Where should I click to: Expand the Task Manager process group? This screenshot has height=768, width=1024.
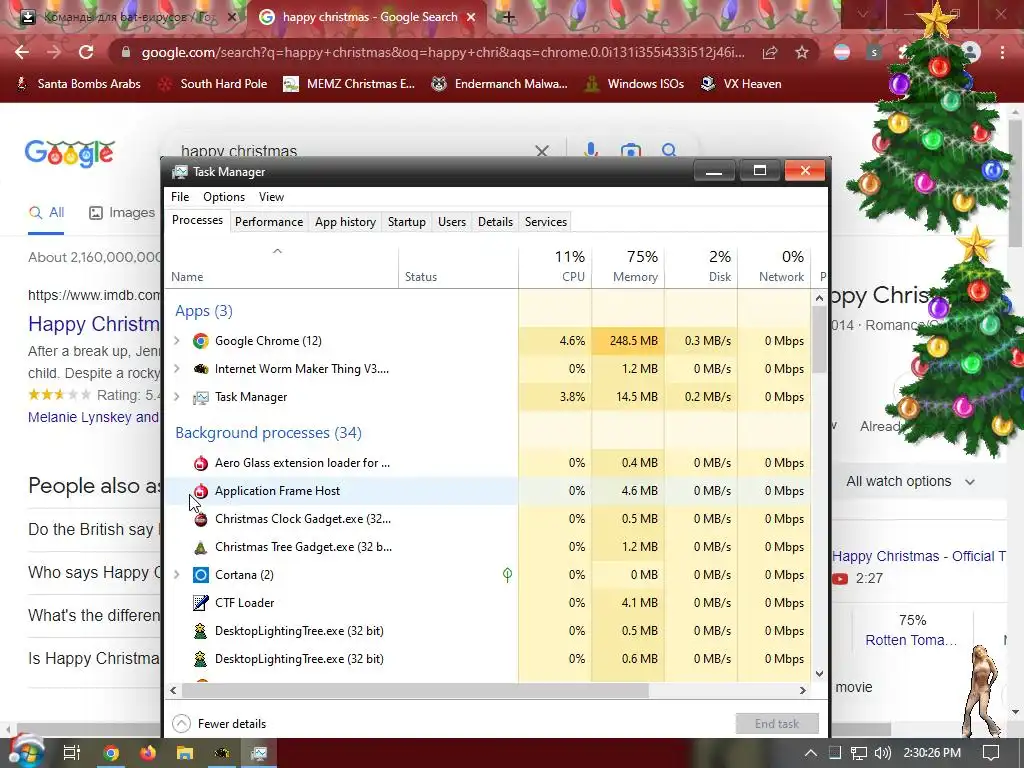click(x=176, y=396)
